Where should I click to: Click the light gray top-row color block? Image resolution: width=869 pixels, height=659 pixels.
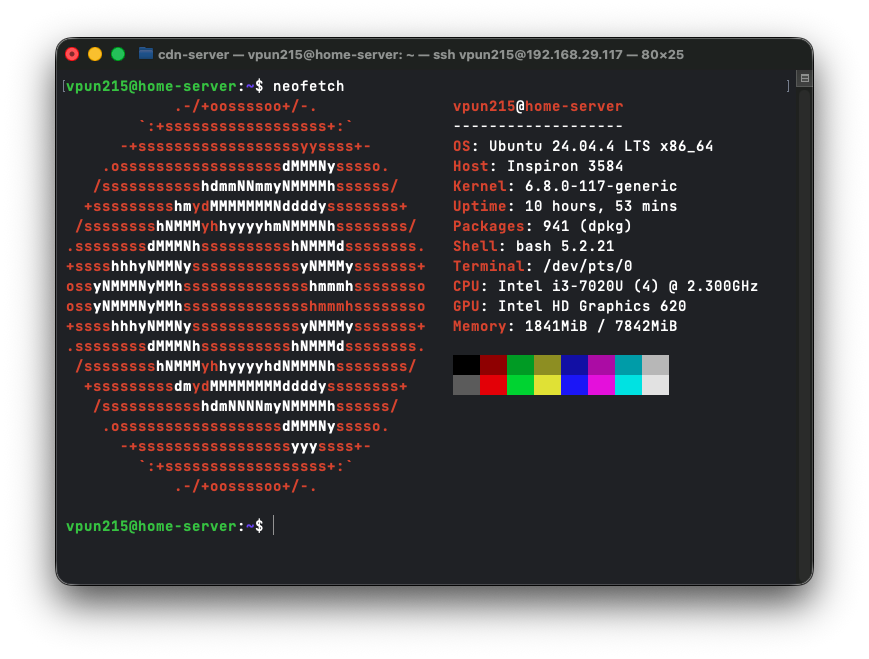pyautogui.click(x=656, y=365)
